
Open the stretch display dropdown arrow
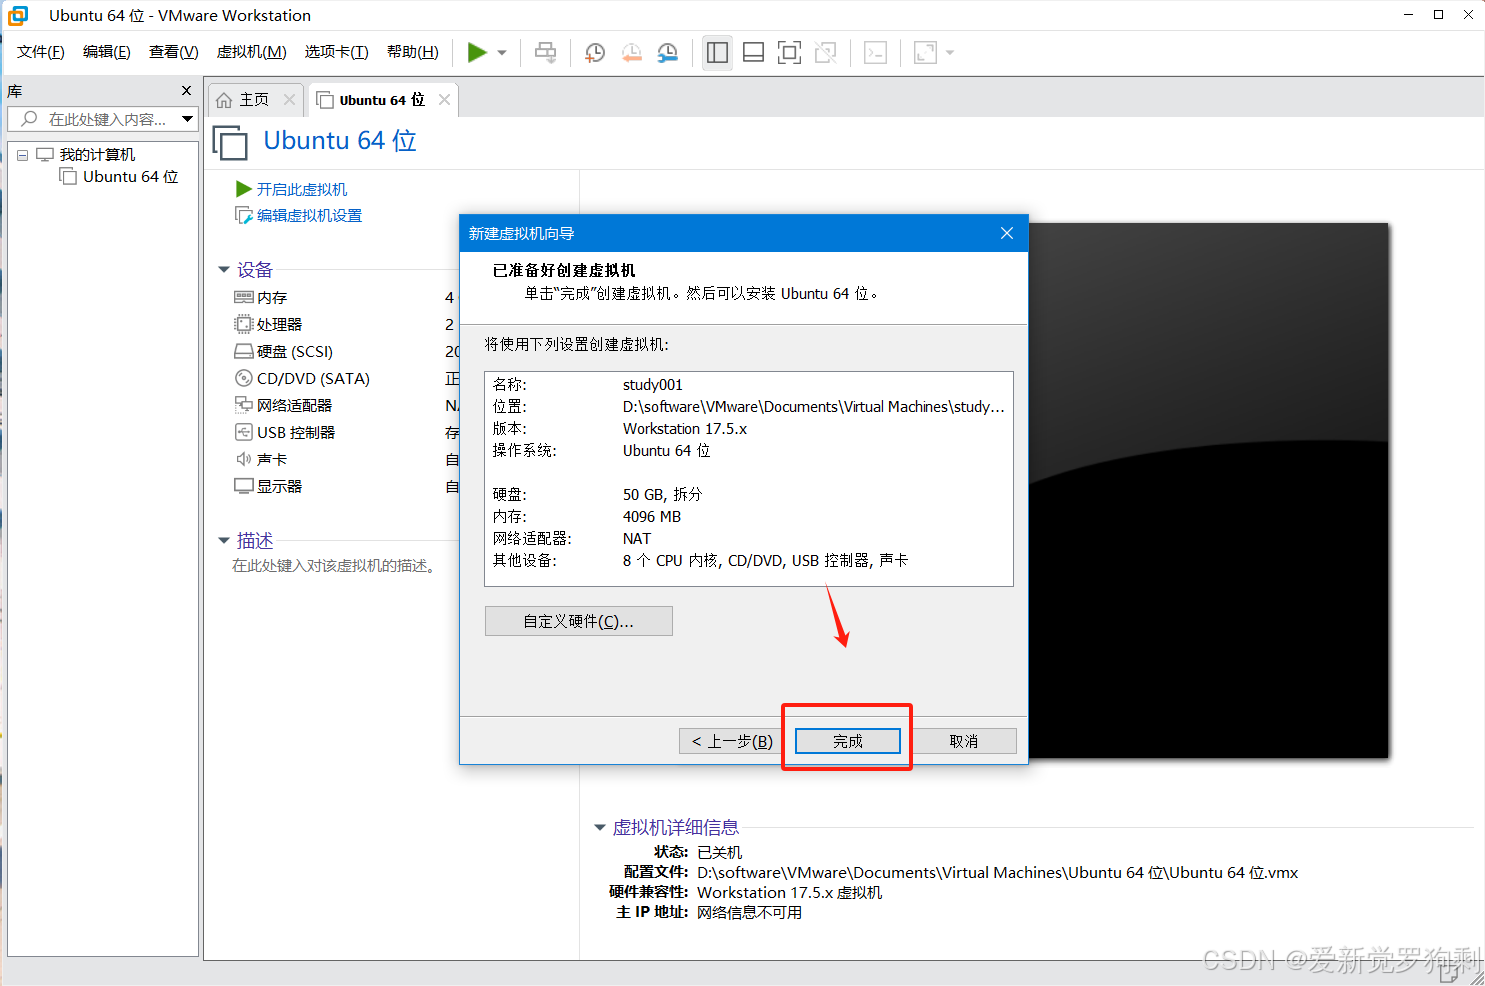point(950,53)
